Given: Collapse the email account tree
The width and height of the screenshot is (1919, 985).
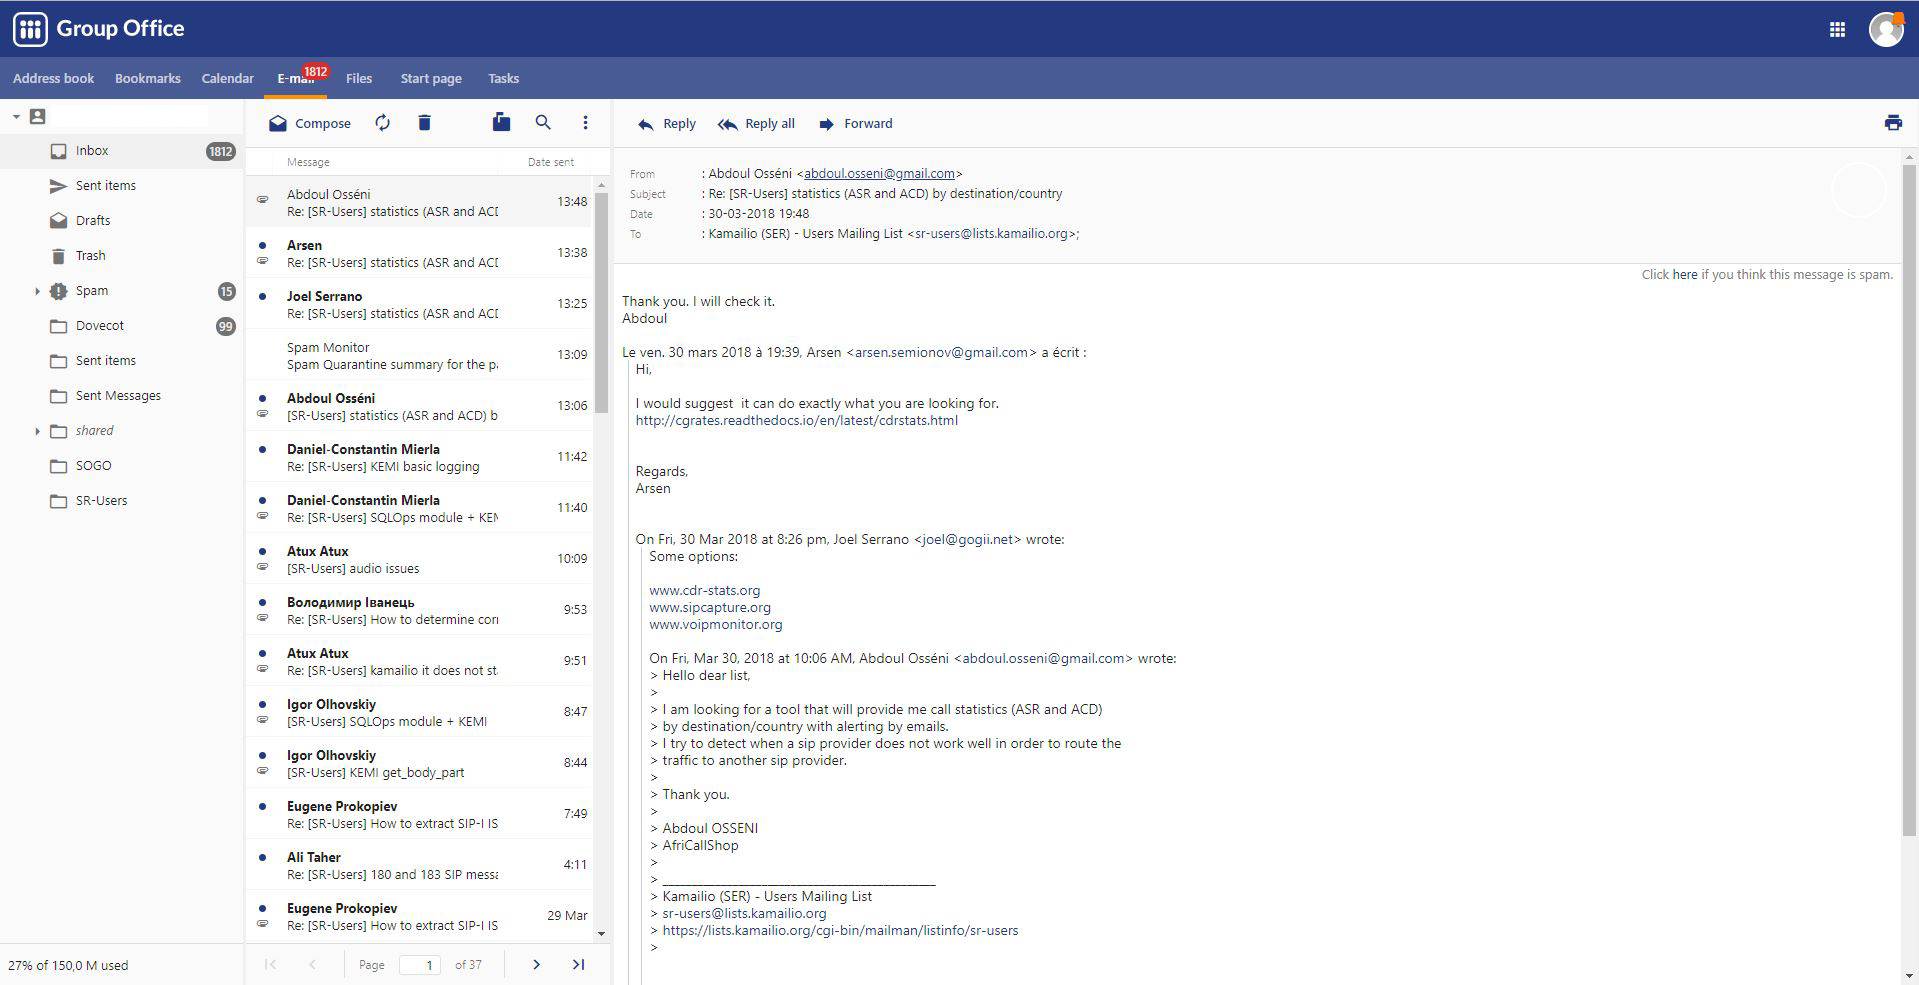Looking at the screenshot, I should [x=16, y=117].
